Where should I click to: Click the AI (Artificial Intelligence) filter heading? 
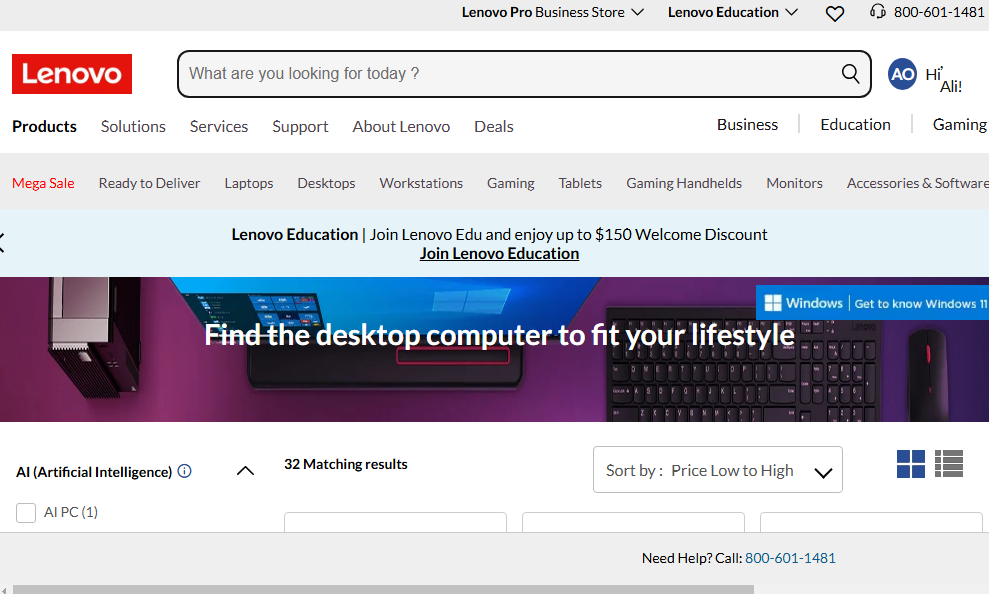pos(94,472)
